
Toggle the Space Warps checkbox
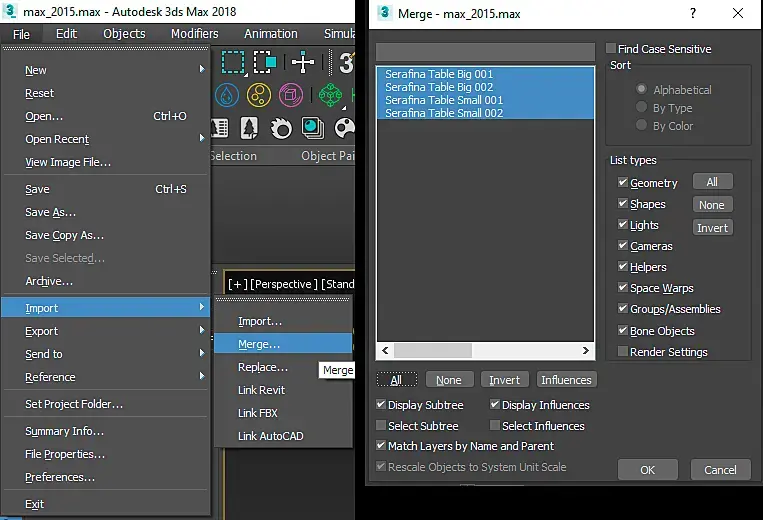[622, 287]
